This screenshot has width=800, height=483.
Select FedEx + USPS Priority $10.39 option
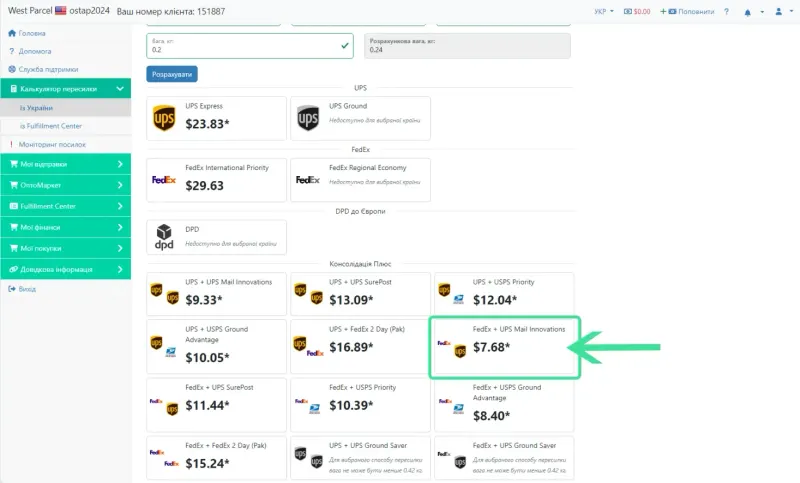[360, 405]
